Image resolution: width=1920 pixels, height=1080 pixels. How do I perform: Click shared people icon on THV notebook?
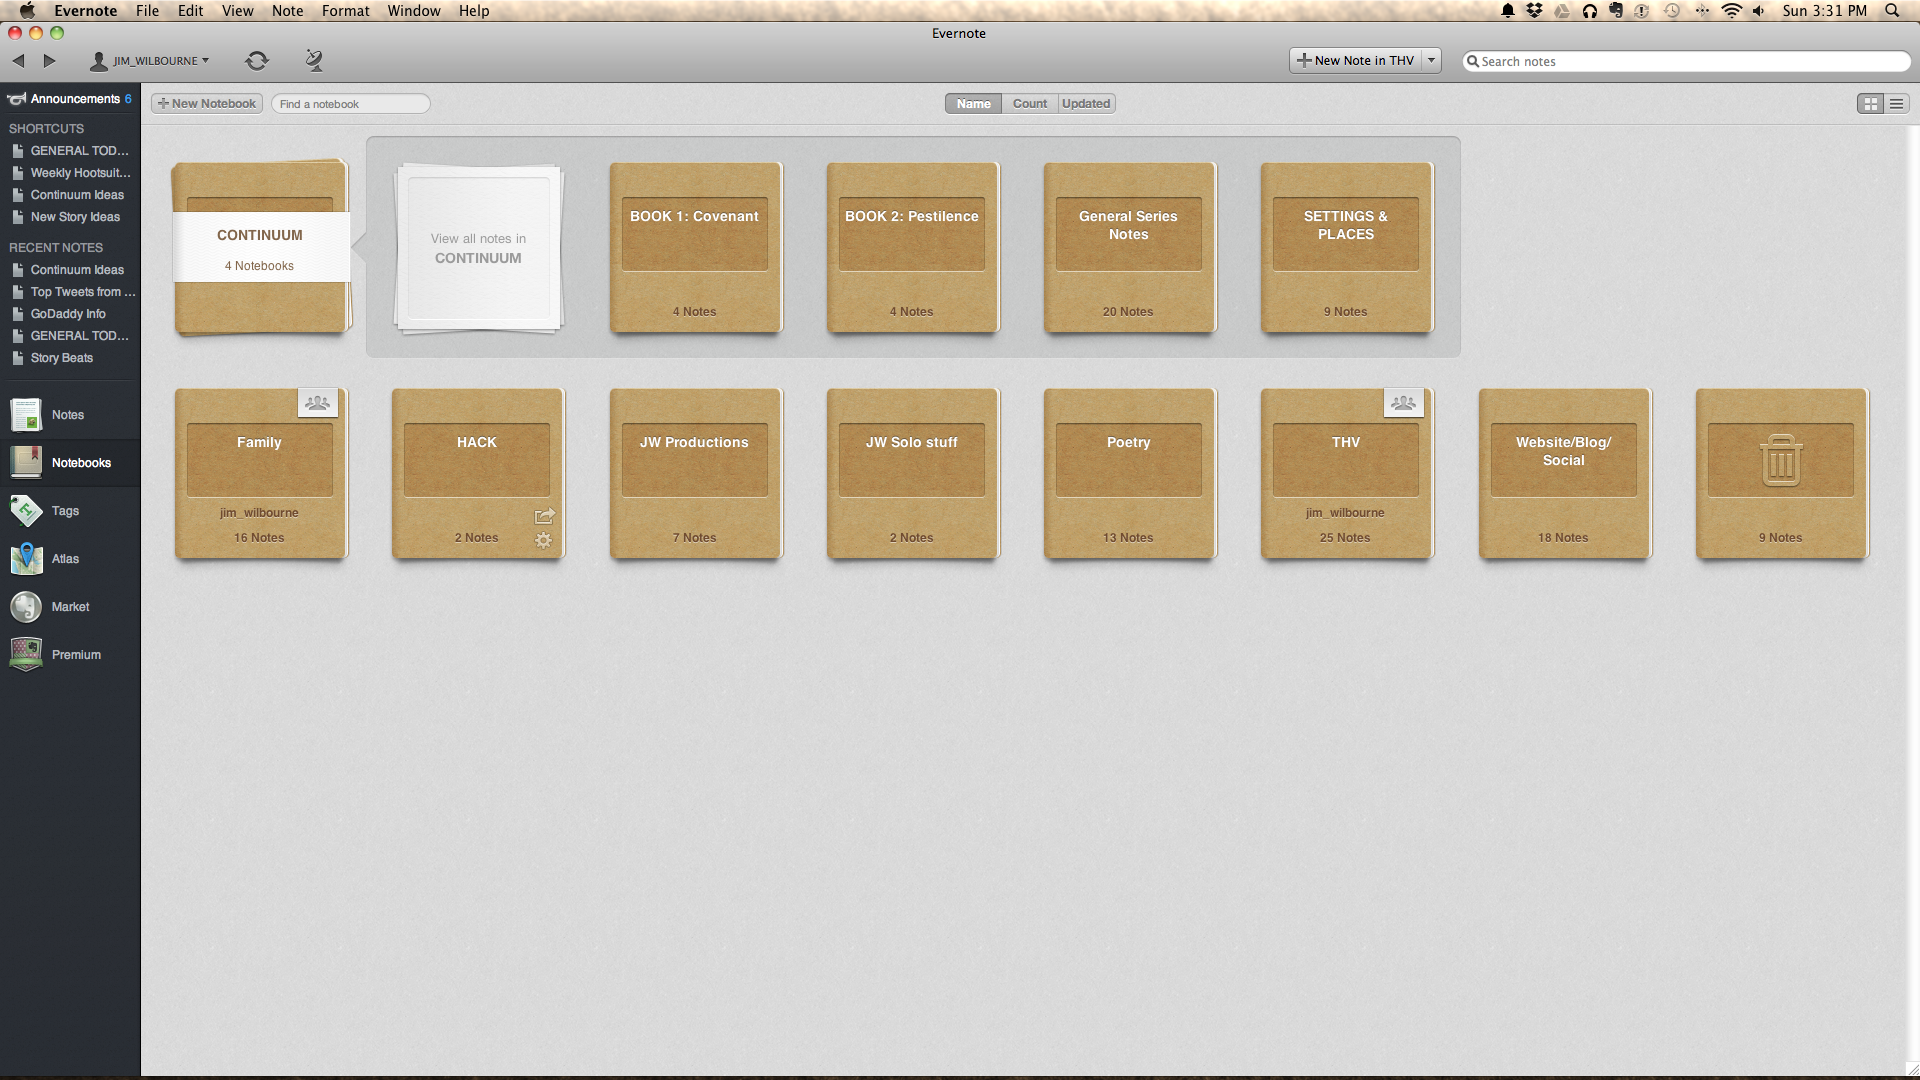pyautogui.click(x=1403, y=403)
